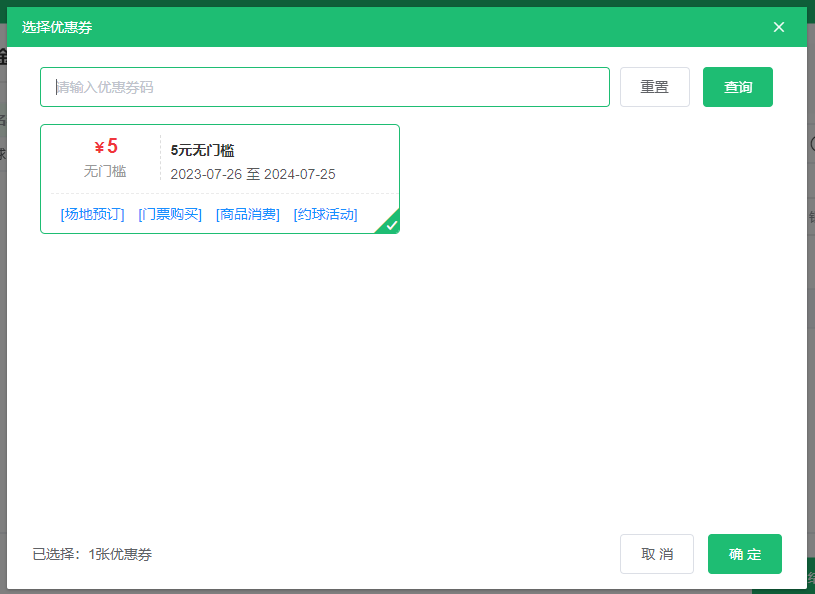815x594 pixels.
Task: Click the red ¥5 coupon amount
Action: 106,147
